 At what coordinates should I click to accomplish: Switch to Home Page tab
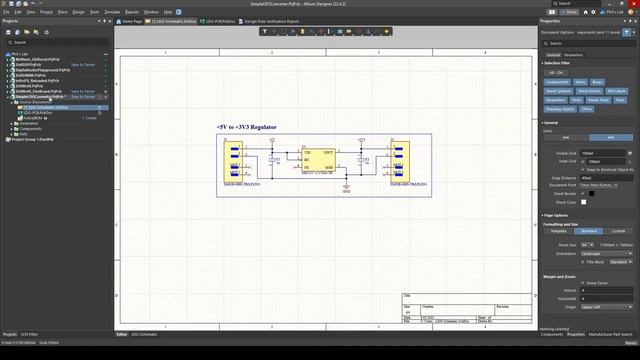tap(129, 21)
